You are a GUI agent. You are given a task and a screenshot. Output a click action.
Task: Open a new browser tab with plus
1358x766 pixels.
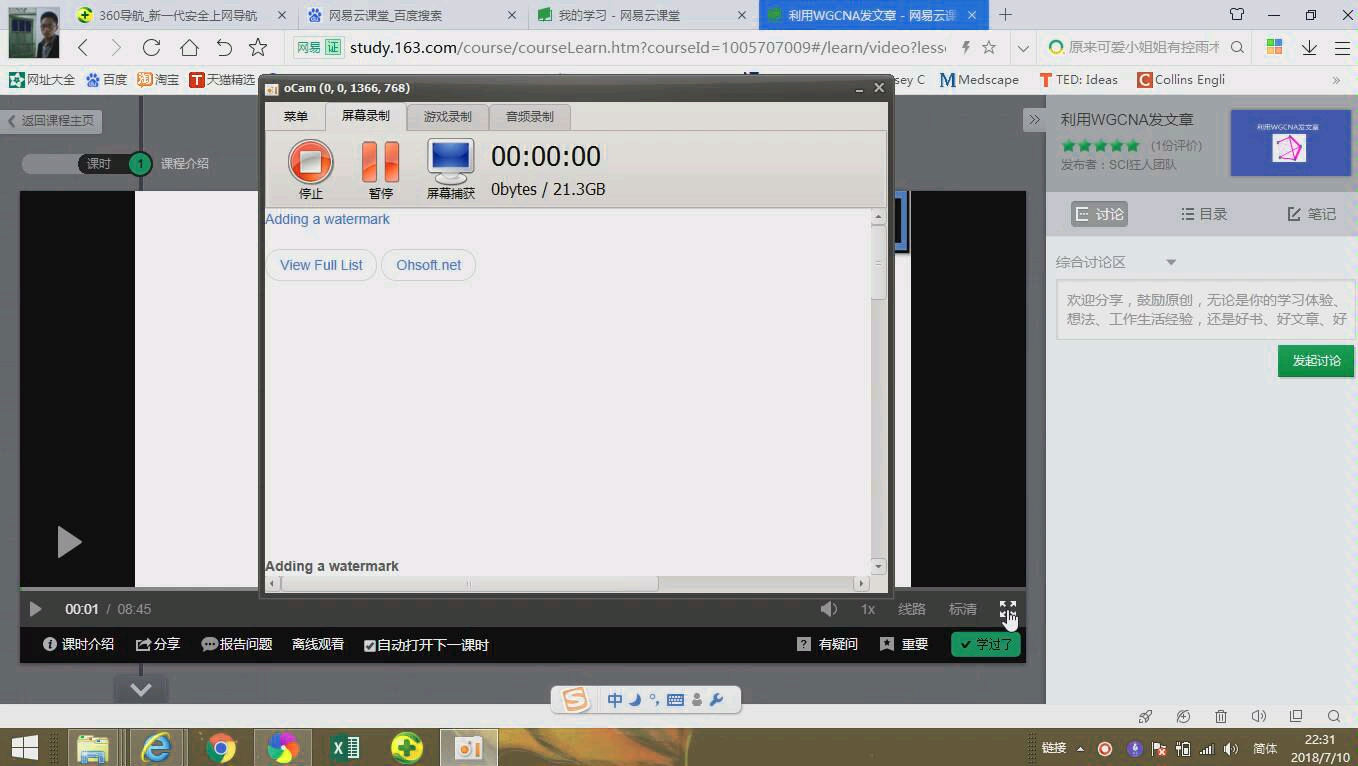pyautogui.click(x=1005, y=15)
